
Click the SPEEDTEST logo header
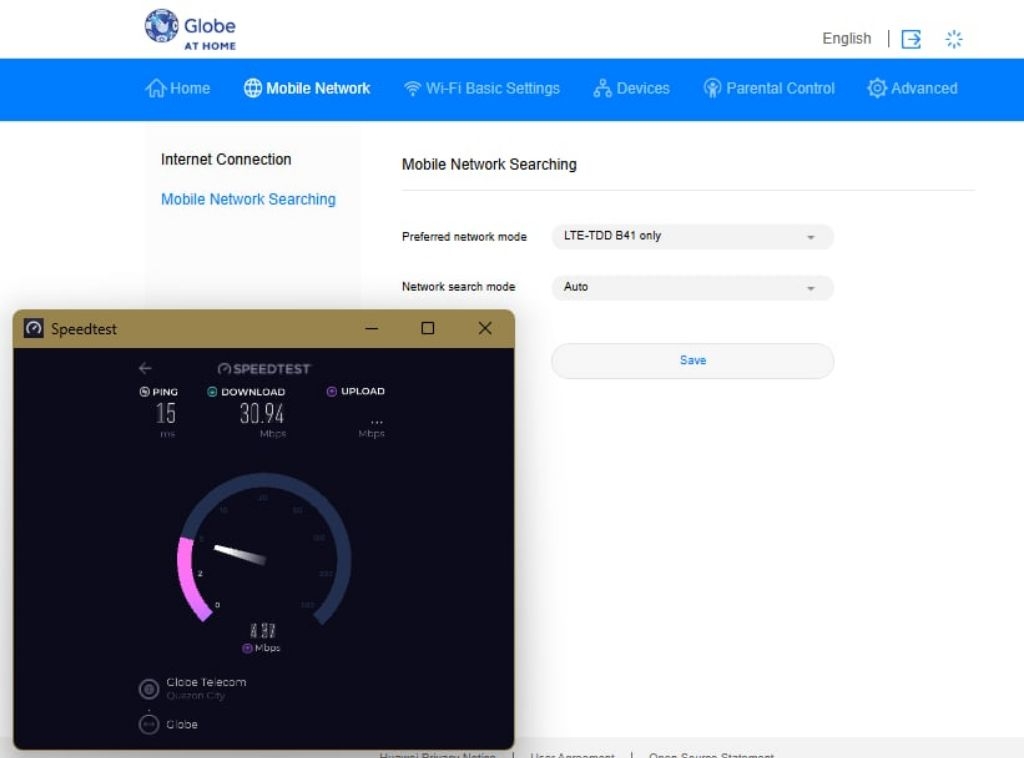click(264, 369)
